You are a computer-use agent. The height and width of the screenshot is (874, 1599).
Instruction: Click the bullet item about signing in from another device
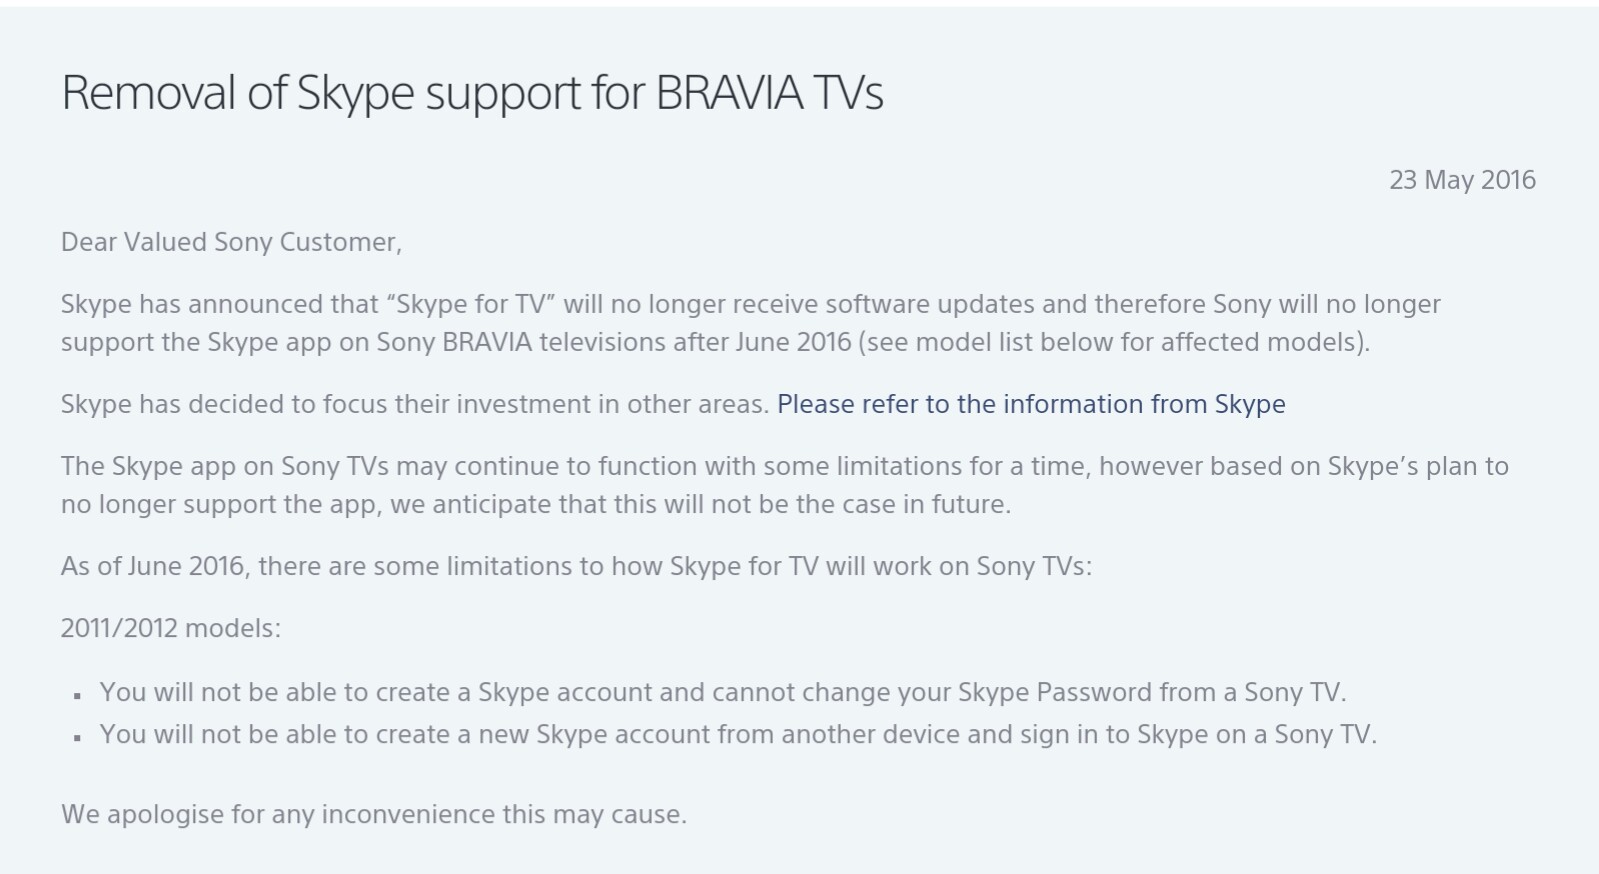pyautogui.click(x=738, y=734)
